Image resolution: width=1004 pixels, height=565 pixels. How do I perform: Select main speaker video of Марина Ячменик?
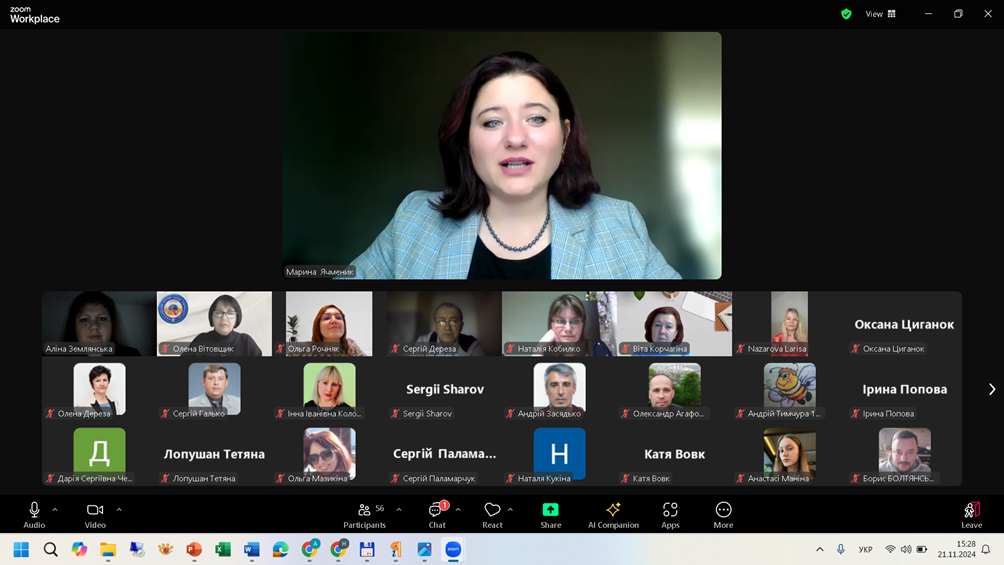(x=502, y=156)
